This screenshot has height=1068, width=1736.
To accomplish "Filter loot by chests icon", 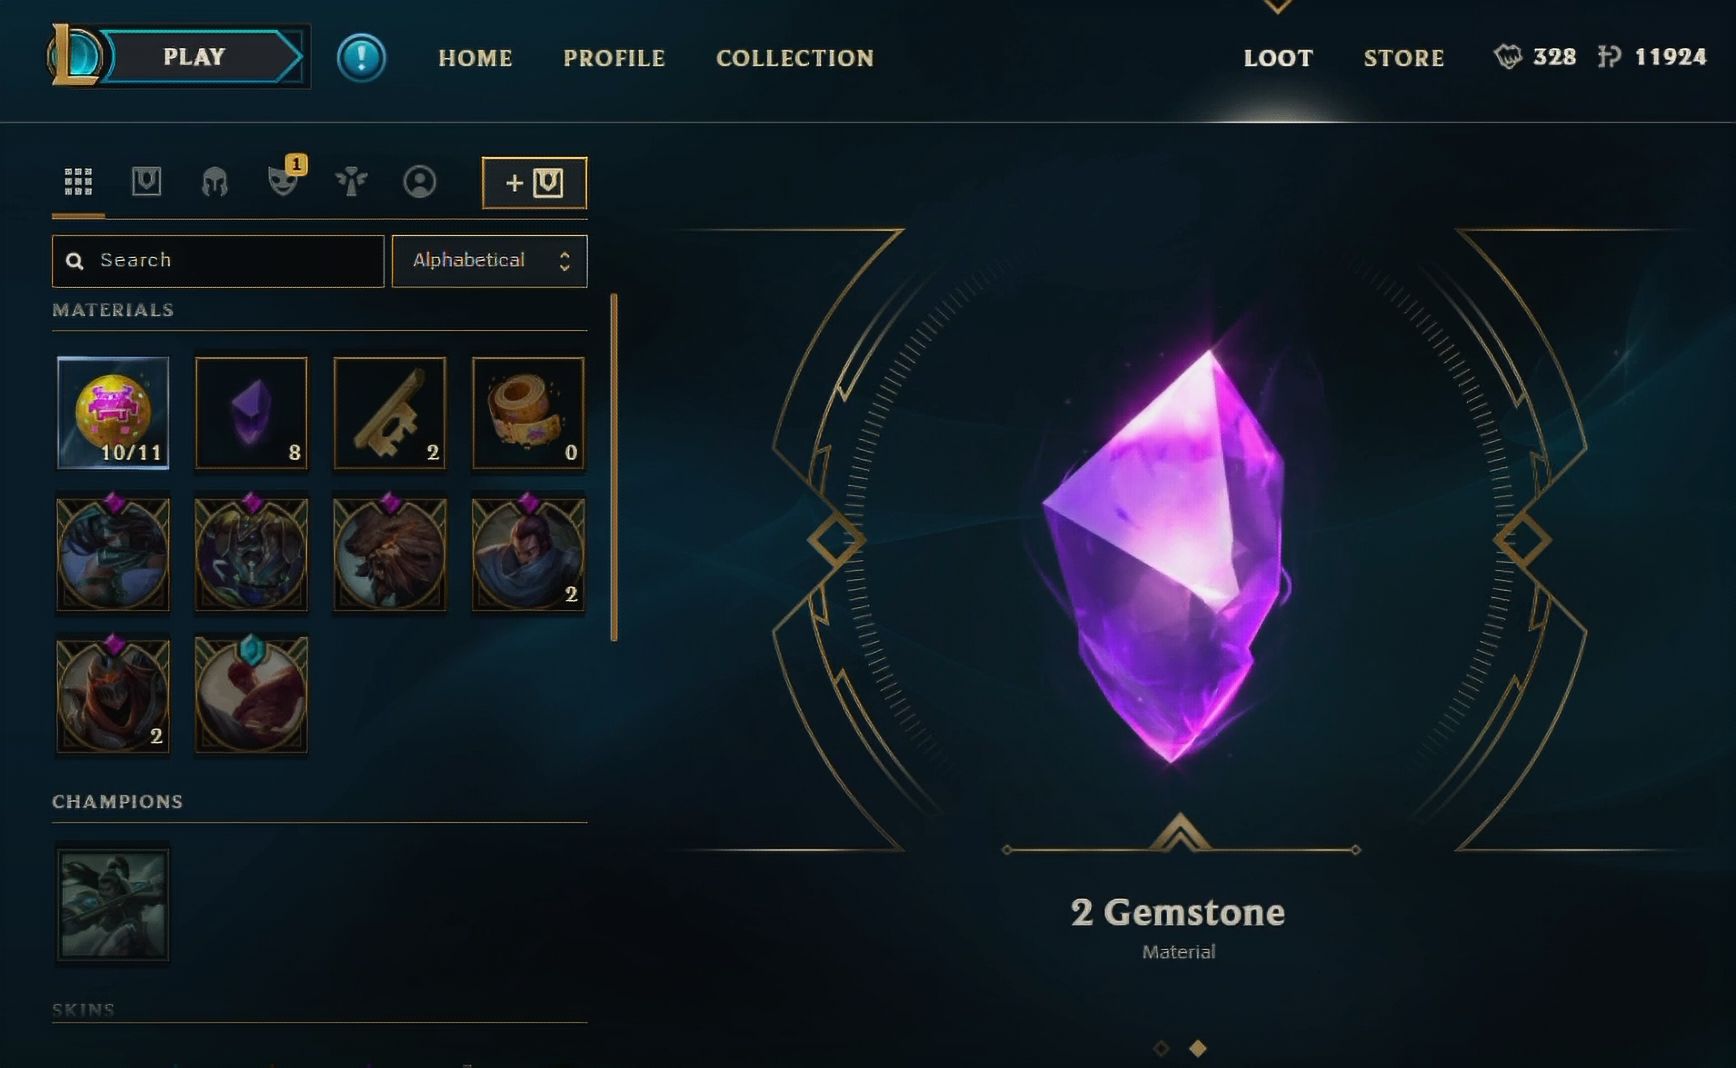I will (146, 182).
